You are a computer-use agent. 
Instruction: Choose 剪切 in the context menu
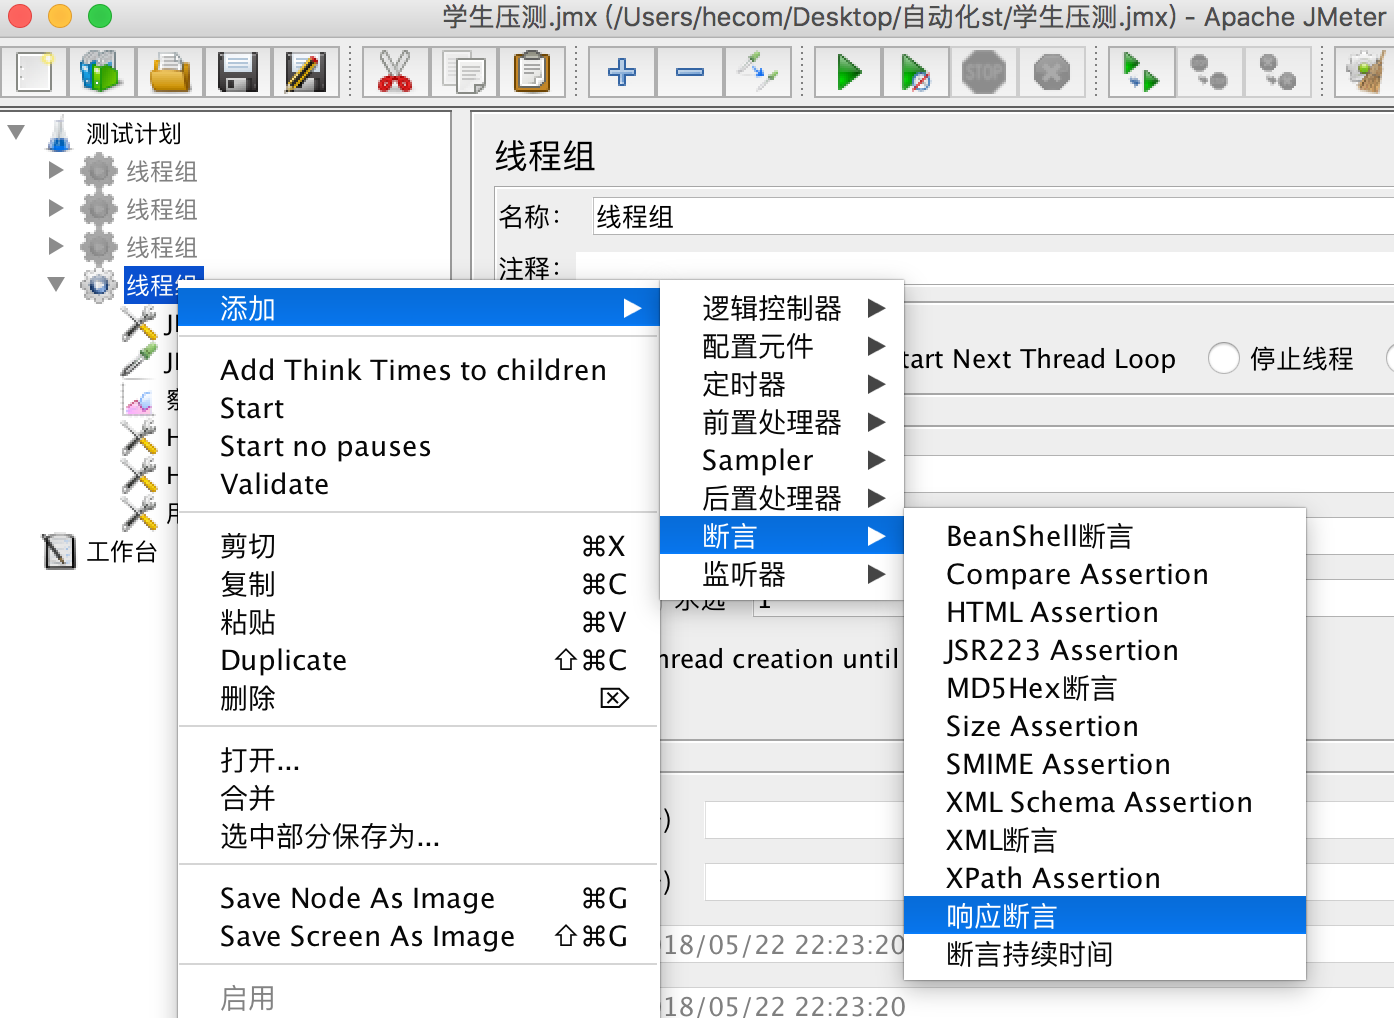(x=418, y=546)
